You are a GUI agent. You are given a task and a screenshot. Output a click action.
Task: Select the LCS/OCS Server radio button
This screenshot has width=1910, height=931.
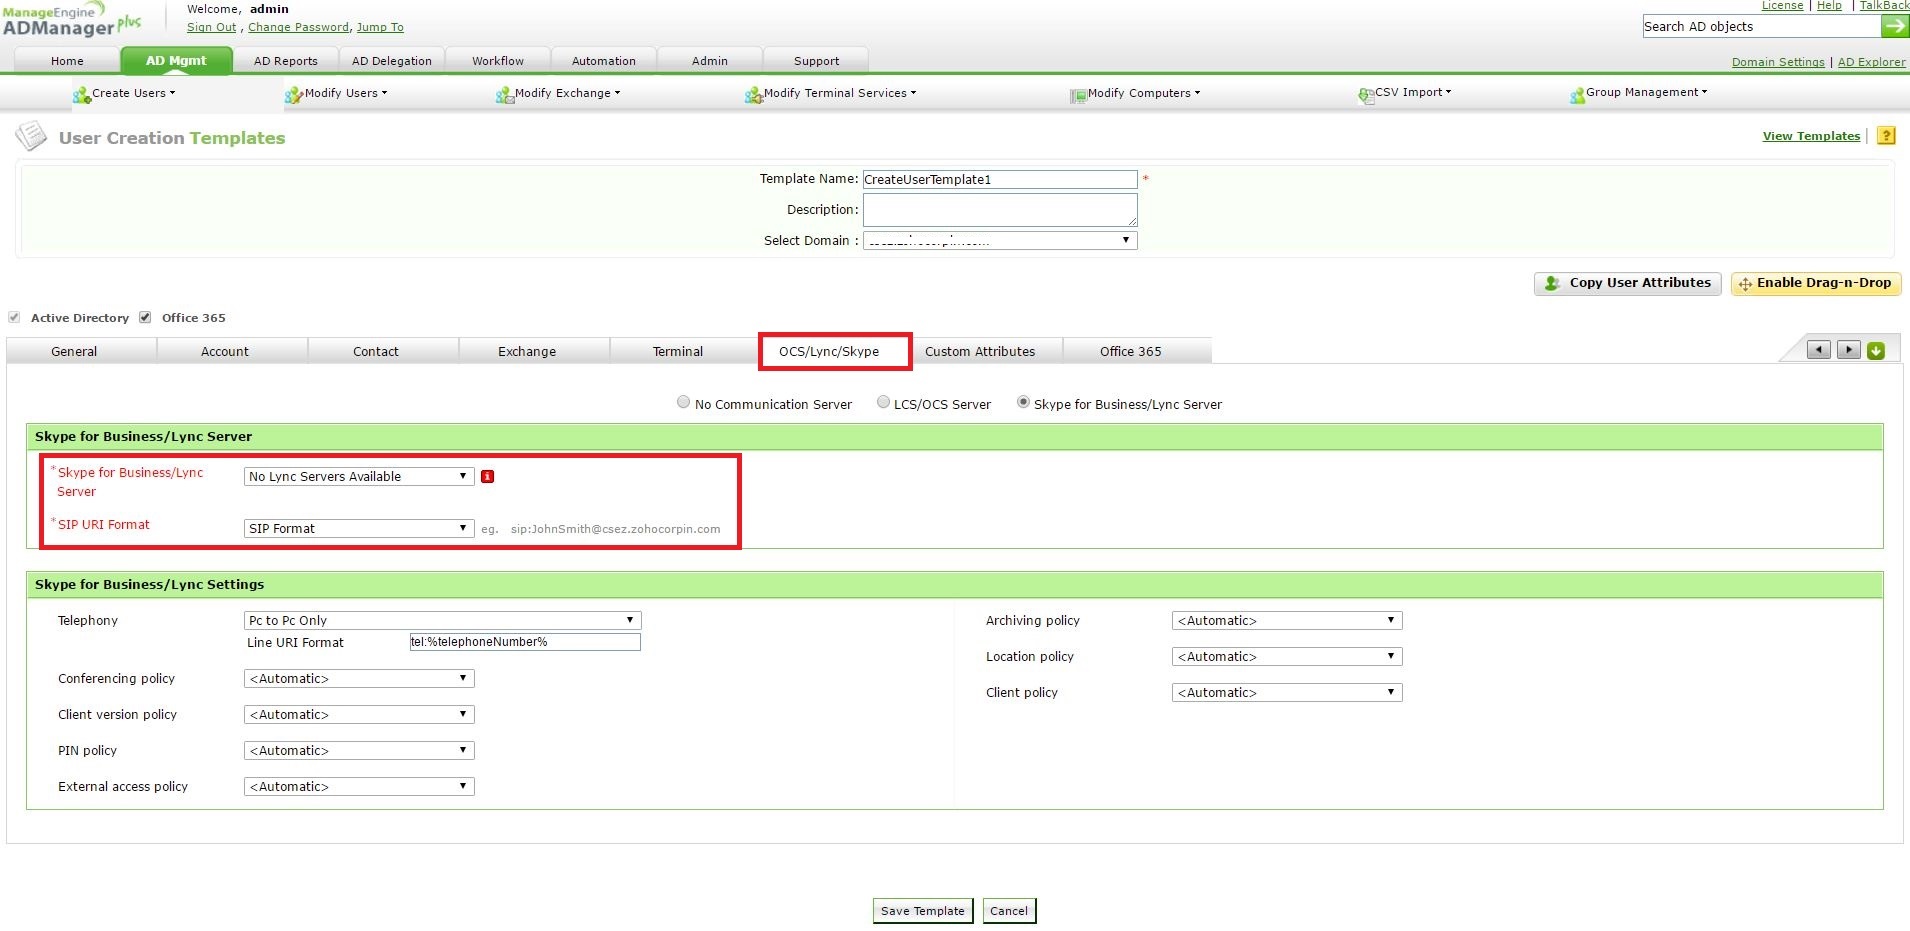(883, 402)
